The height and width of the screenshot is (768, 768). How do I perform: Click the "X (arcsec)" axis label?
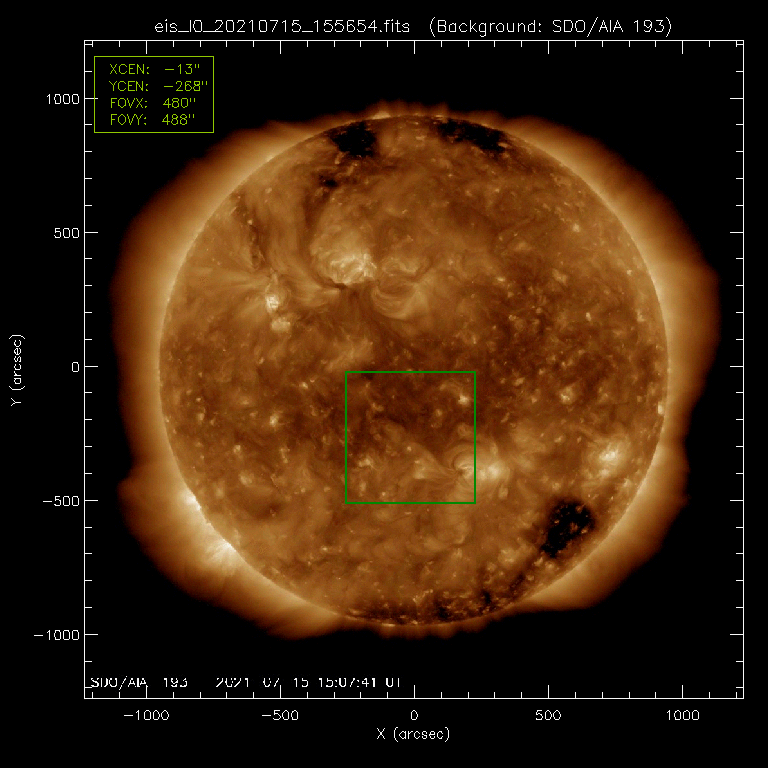click(x=413, y=735)
